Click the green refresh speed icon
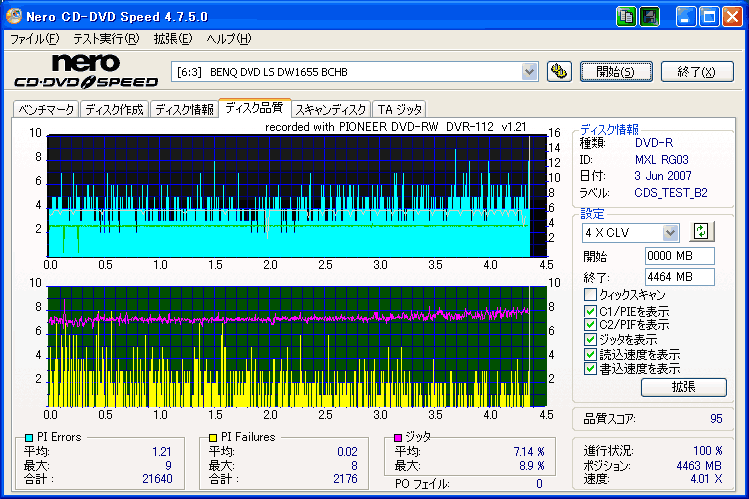Image resolution: width=749 pixels, height=499 pixels. click(701, 231)
